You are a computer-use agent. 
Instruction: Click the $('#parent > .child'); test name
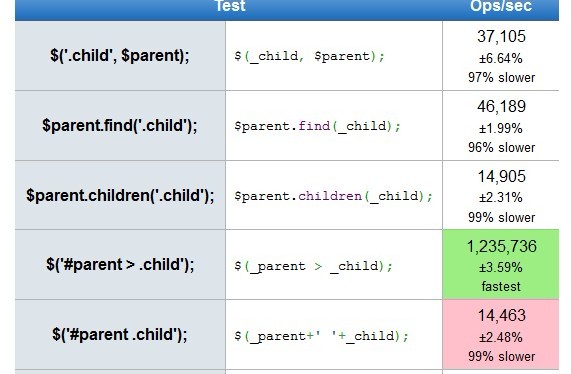pos(120,265)
